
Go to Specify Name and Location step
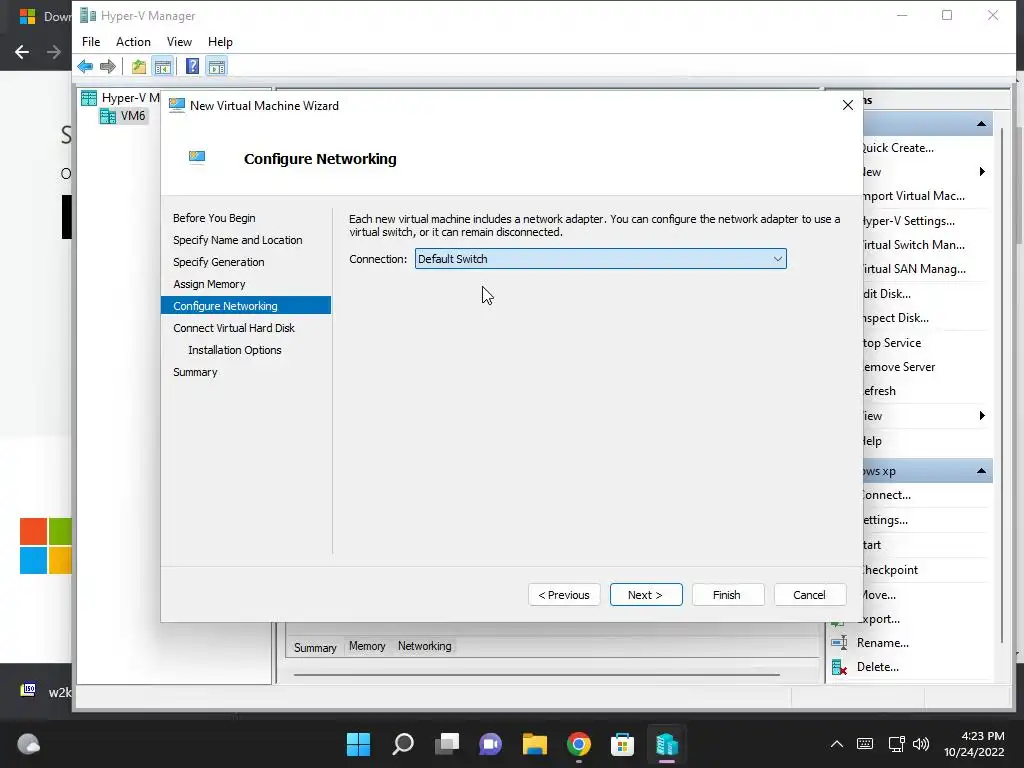point(238,240)
